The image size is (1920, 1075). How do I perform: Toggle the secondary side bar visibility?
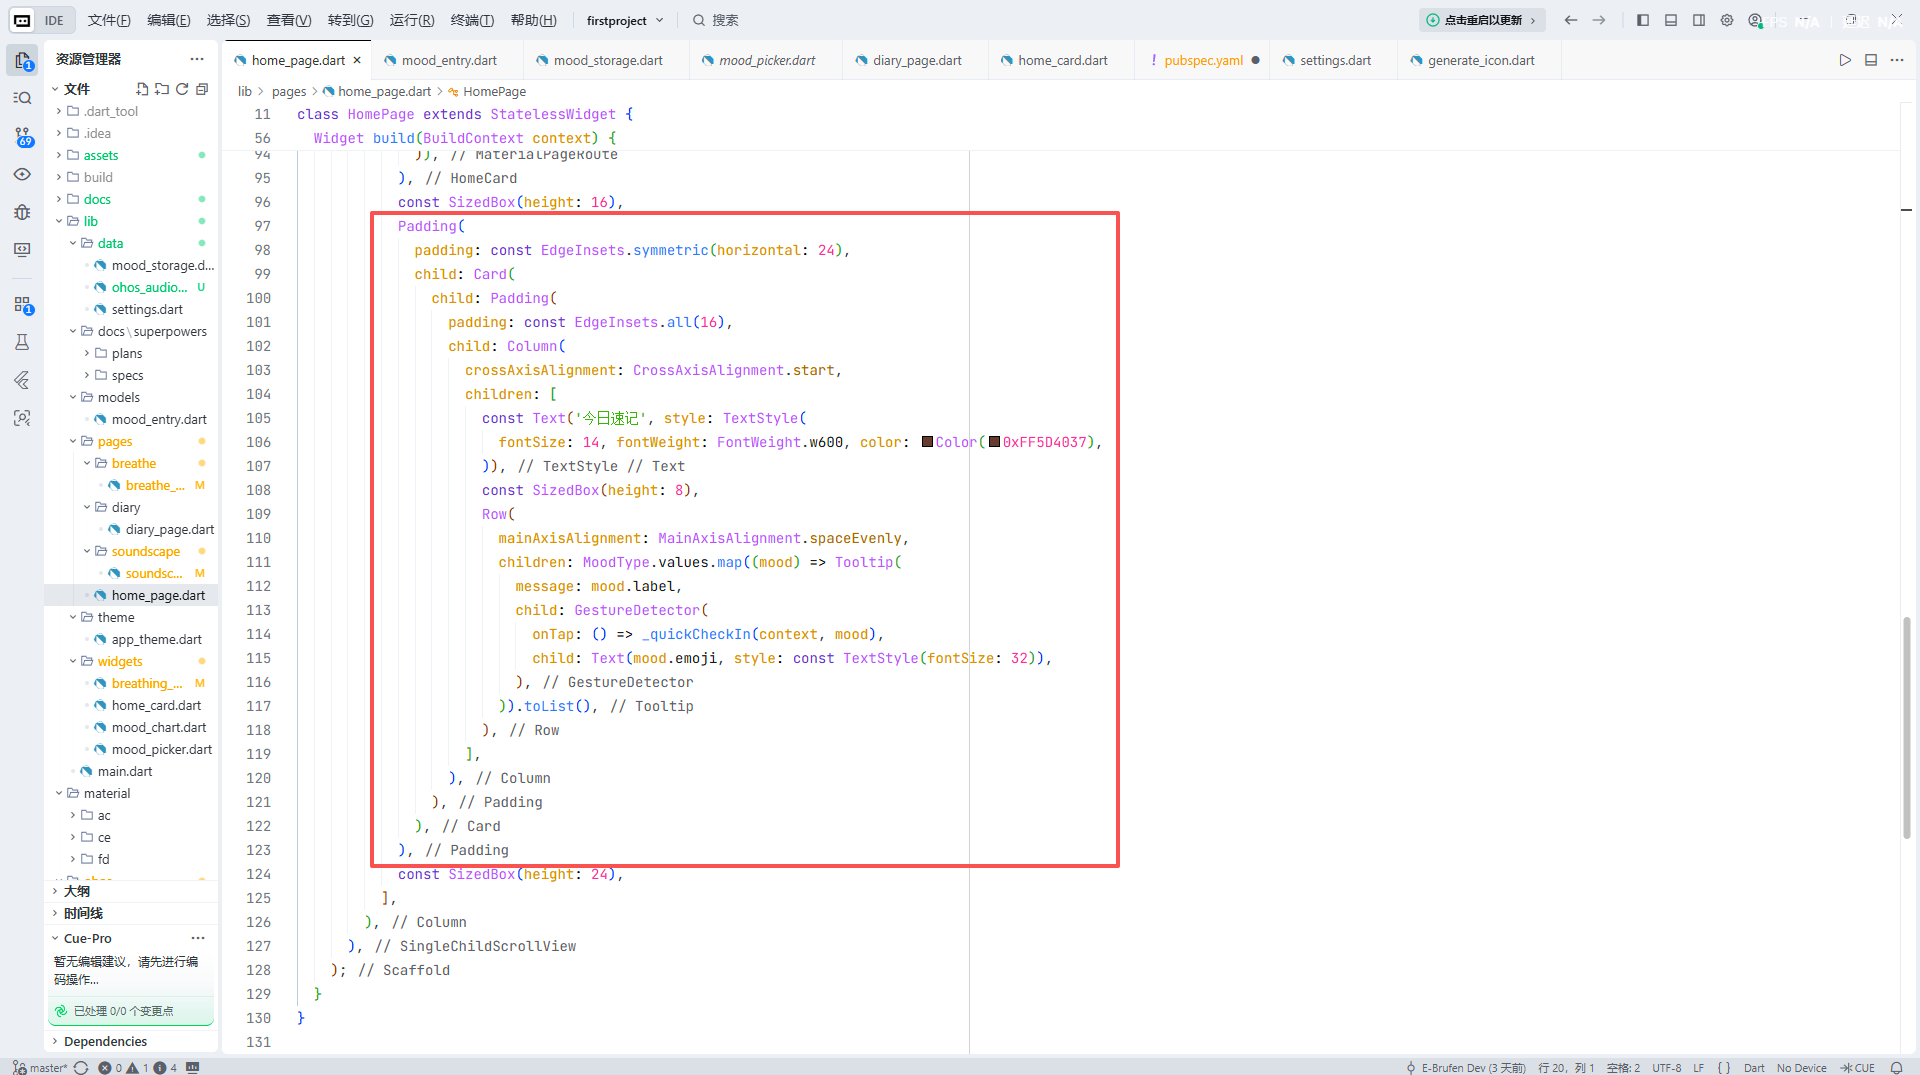coord(1699,20)
